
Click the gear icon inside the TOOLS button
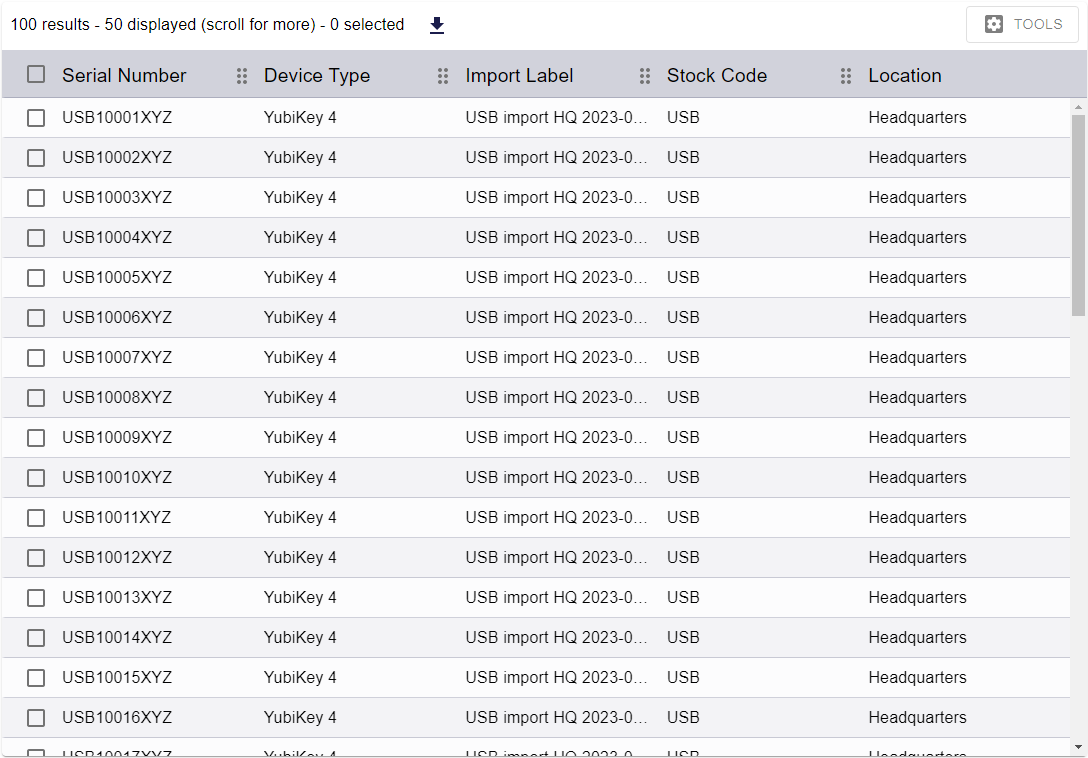click(993, 24)
